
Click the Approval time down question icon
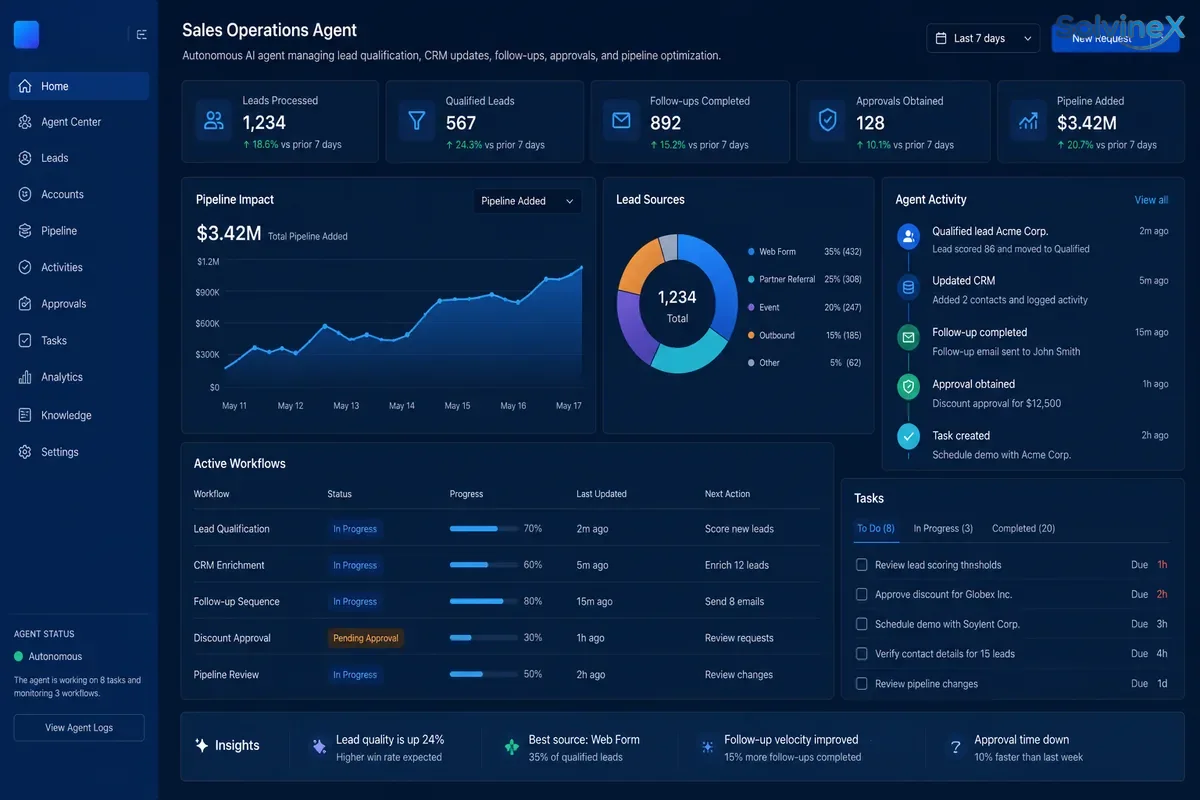955,747
